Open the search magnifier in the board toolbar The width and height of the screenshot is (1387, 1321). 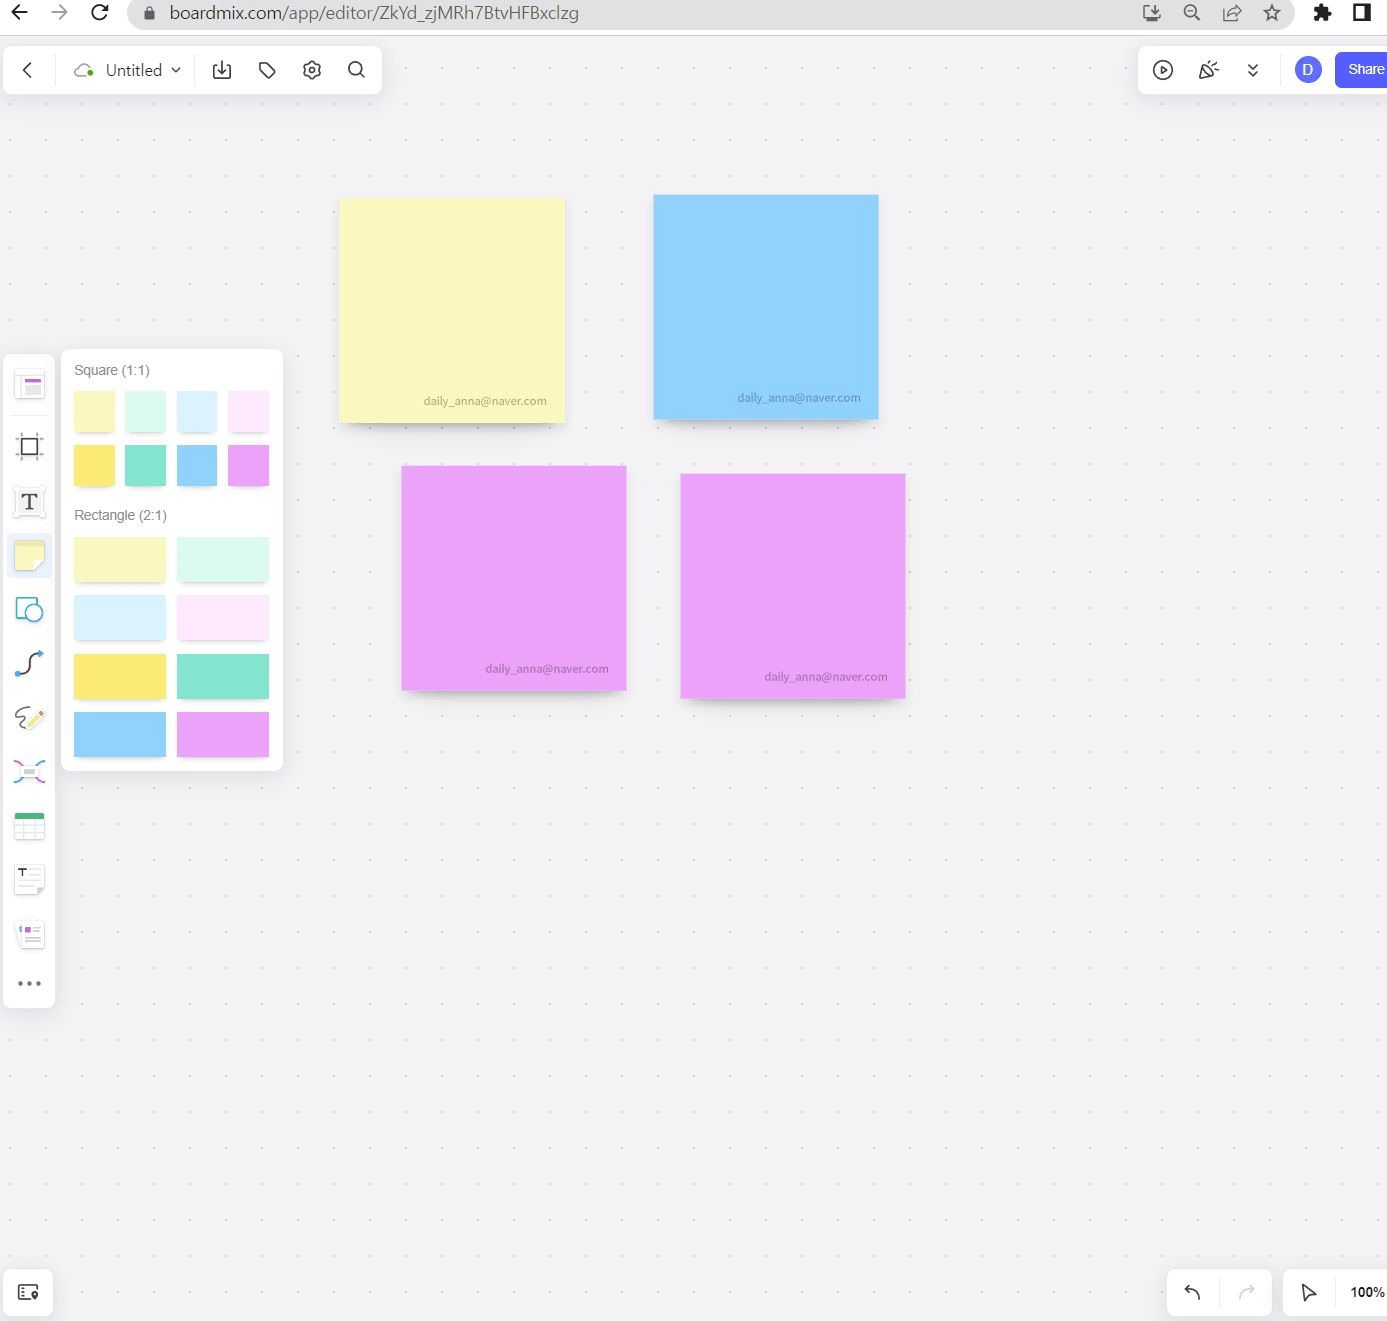click(356, 70)
